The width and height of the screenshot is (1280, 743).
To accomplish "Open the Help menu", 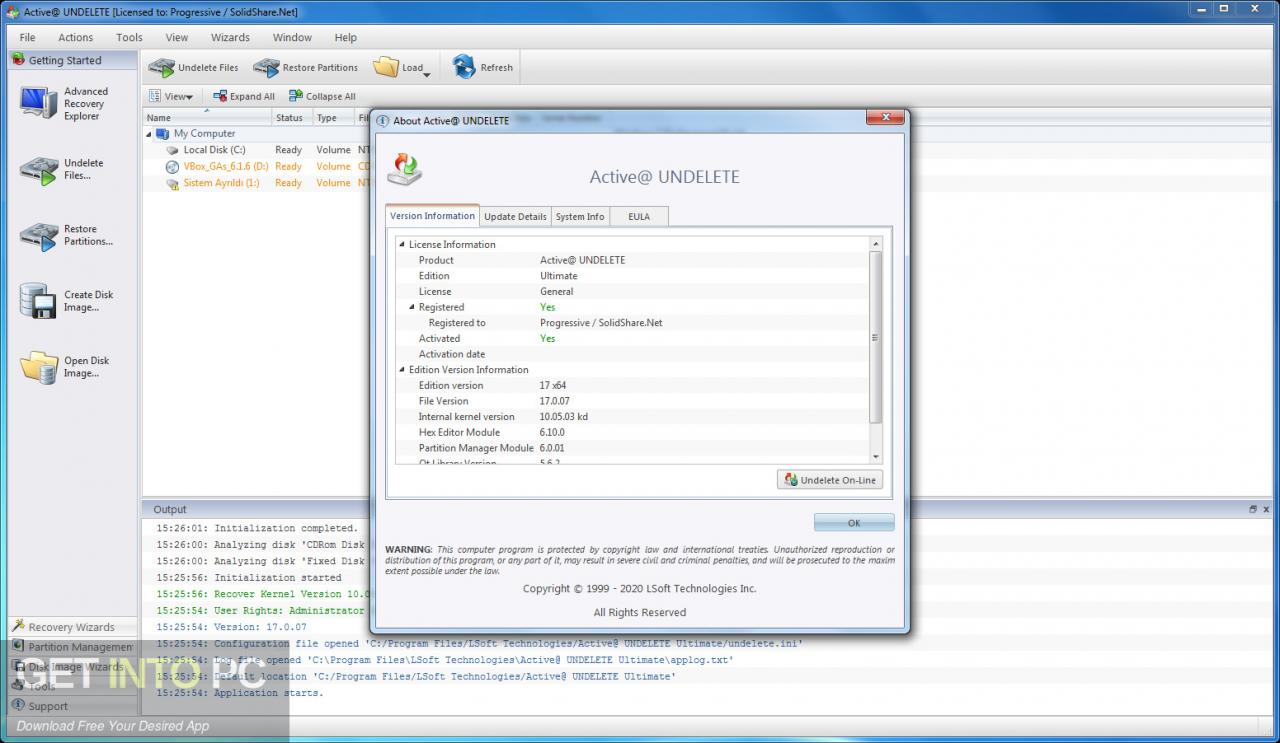I will 345,37.
